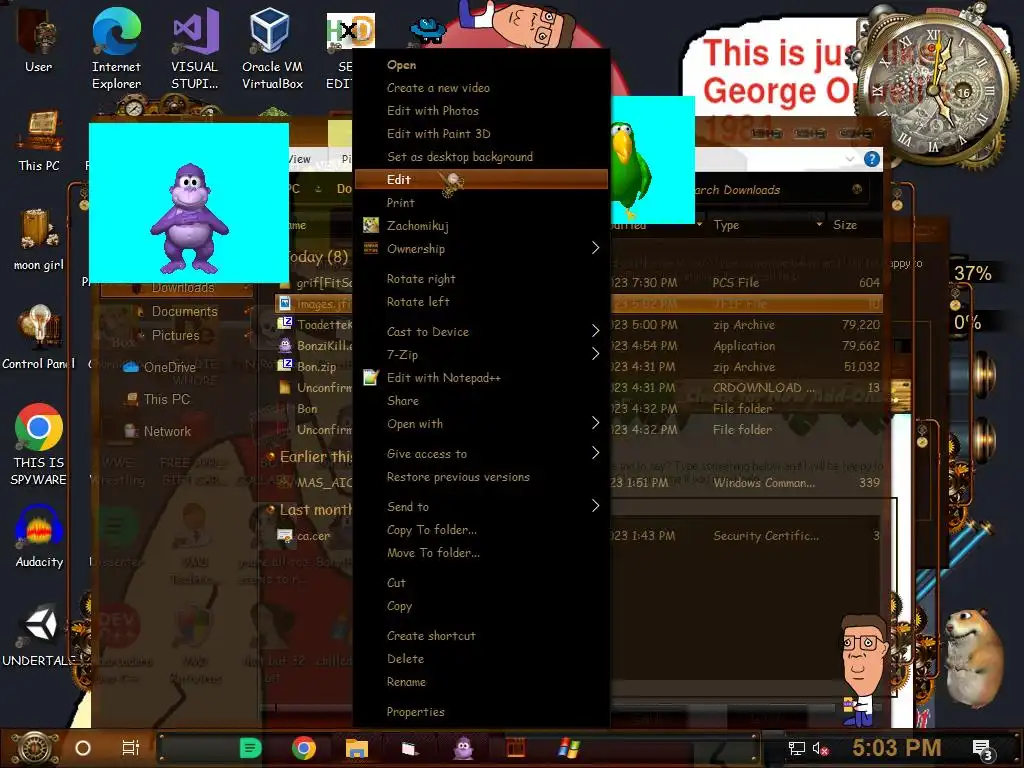Click the steampunk Start button
The image size is (1024, 768).
pos(34,748)
